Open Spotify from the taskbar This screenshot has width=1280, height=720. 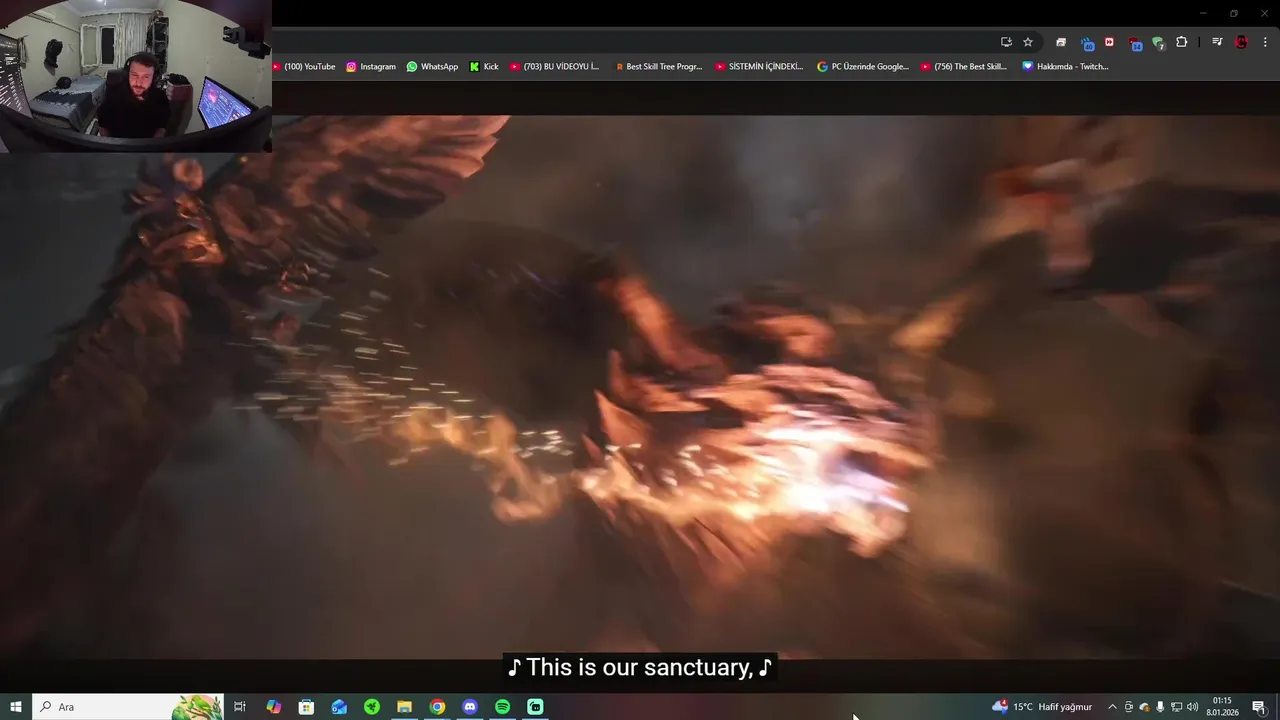(x=502, y=707)
